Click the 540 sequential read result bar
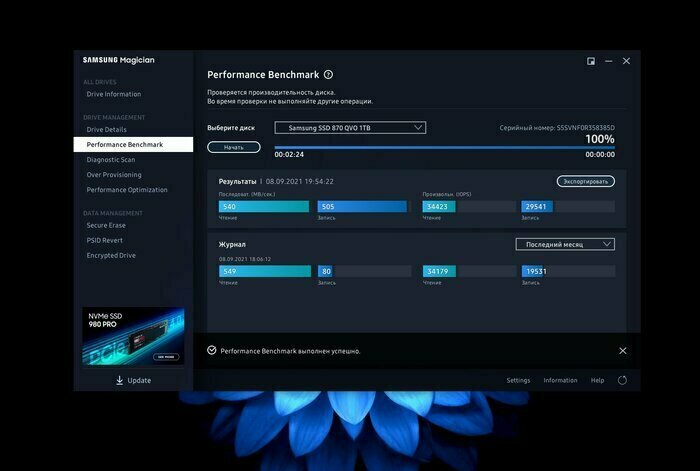Viewport: 700px width, 471px height. 264,206
